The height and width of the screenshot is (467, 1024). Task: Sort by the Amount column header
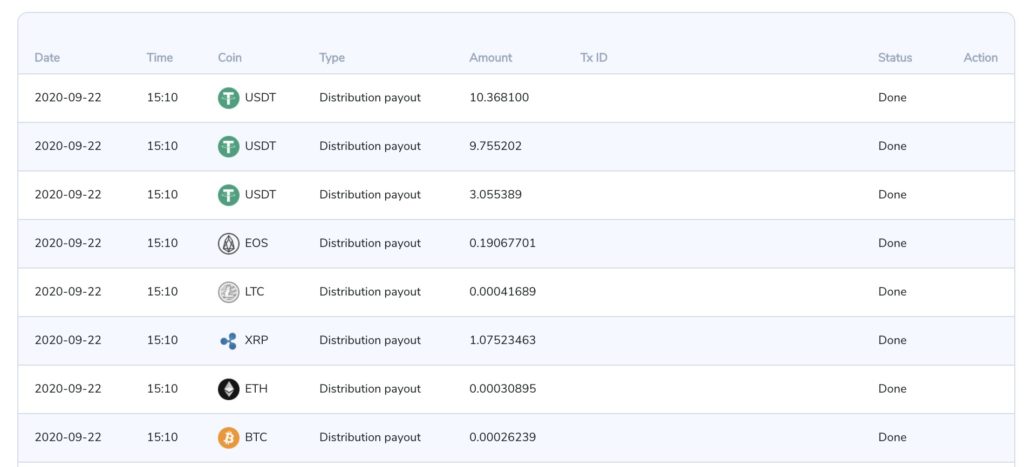491,58
